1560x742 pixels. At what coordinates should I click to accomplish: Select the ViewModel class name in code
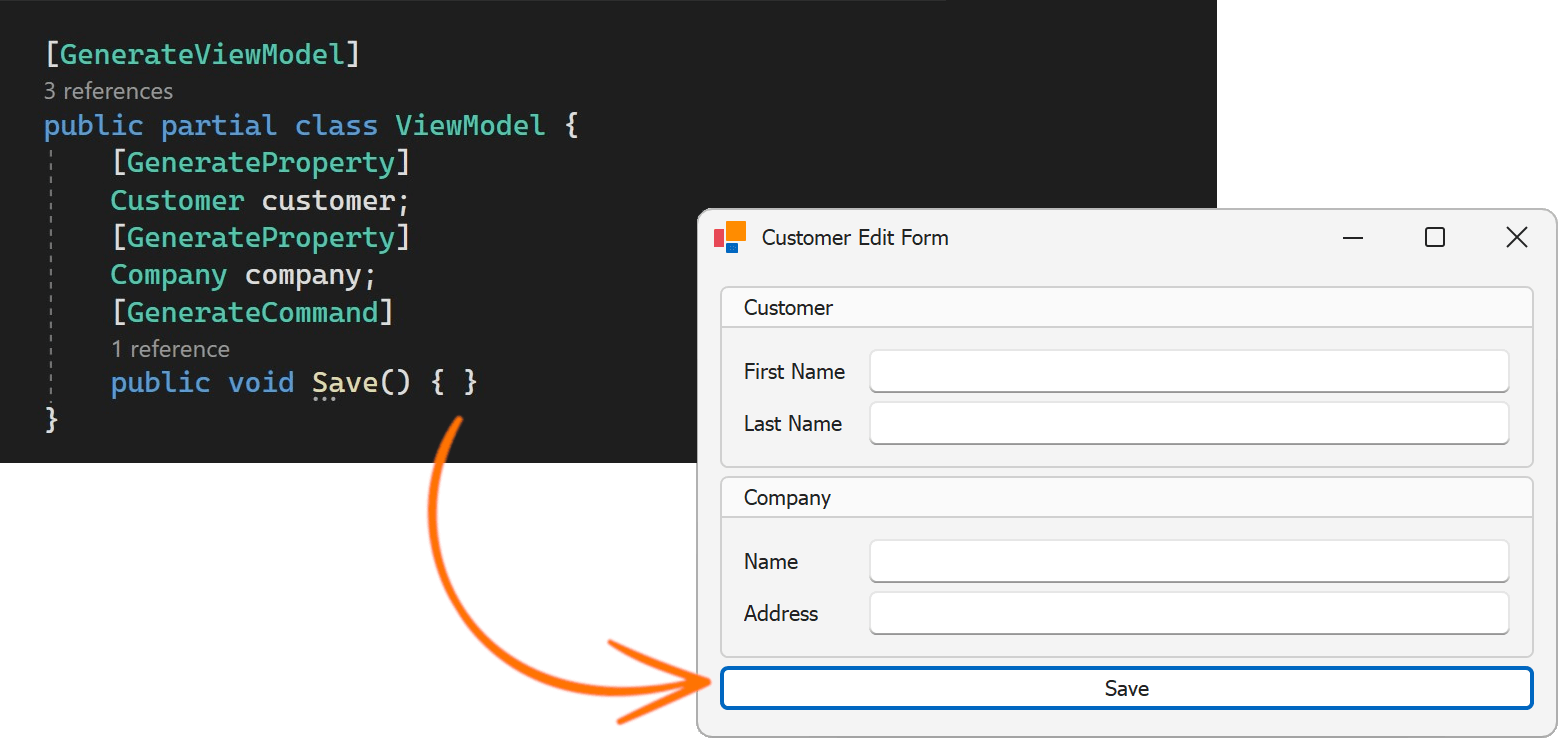[x=470, y=126]
